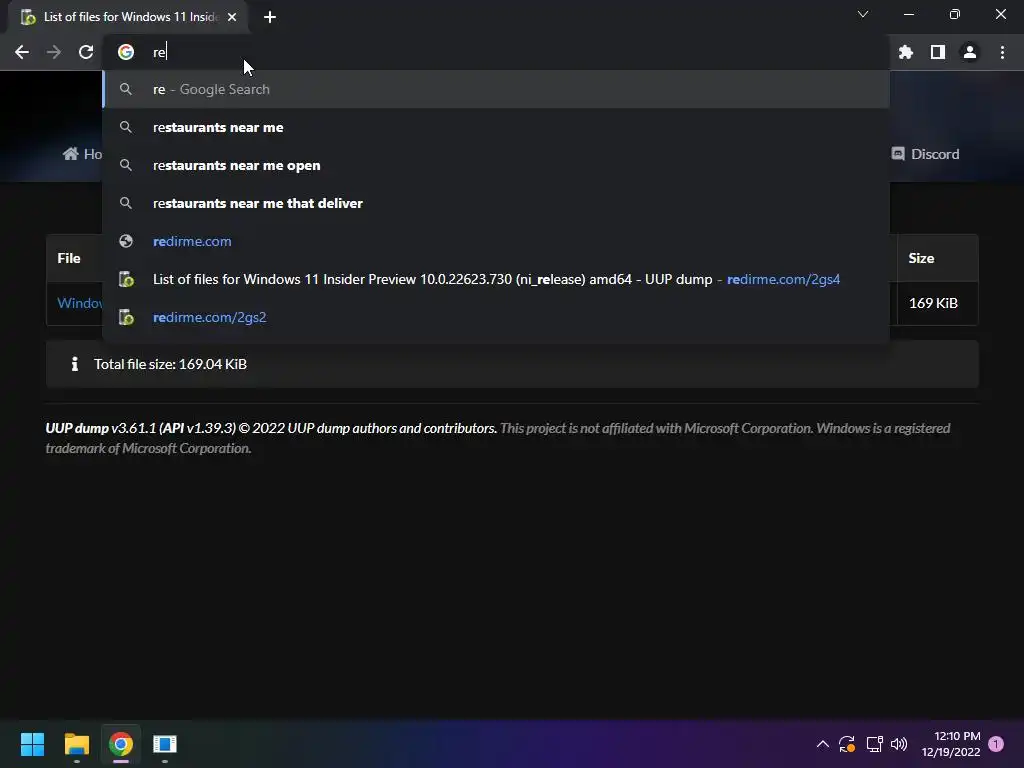Click the globe icon beside redirme.com
Viewport: 1024px width, 768px height.
tap(126, 241)
